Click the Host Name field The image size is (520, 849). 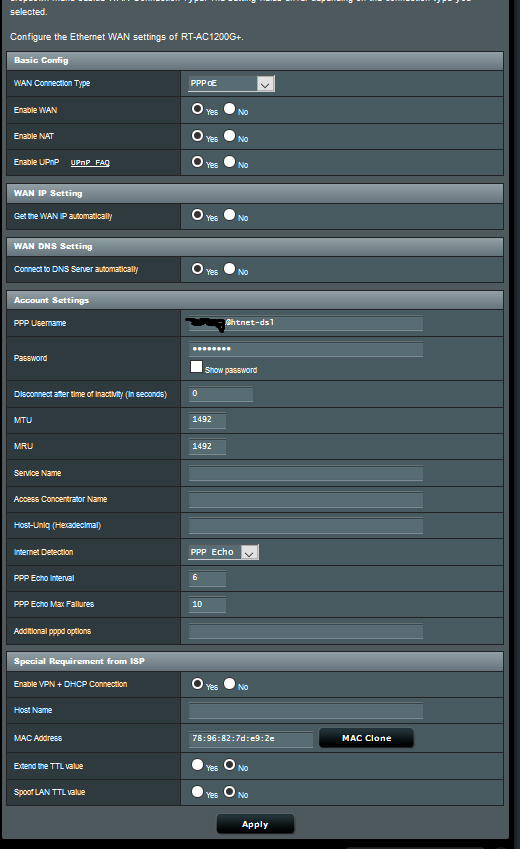(x=306, y=710)
